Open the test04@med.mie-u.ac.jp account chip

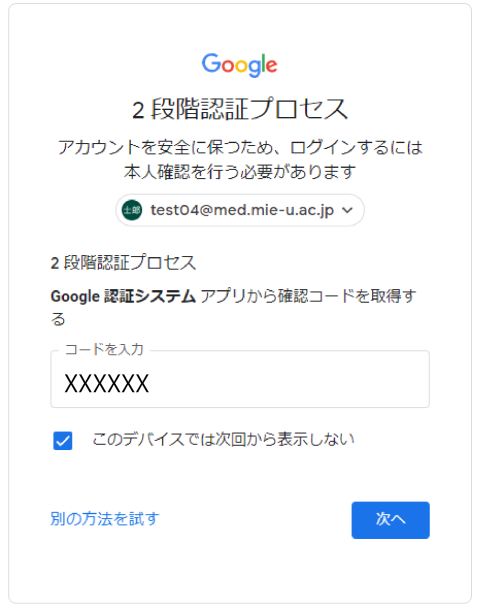240,210
